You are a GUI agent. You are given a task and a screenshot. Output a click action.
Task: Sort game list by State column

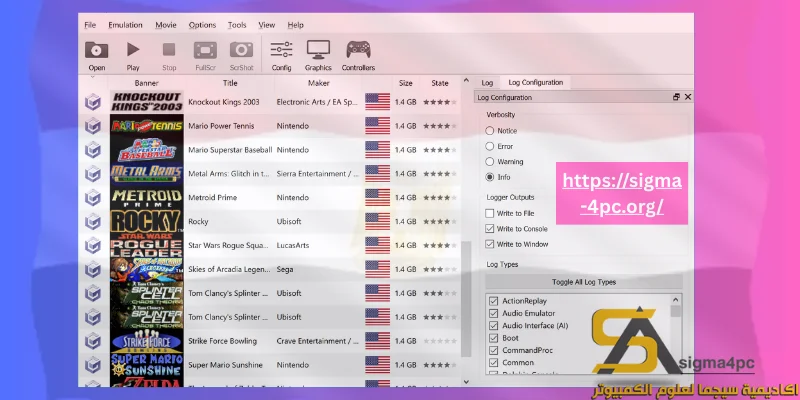439,83
